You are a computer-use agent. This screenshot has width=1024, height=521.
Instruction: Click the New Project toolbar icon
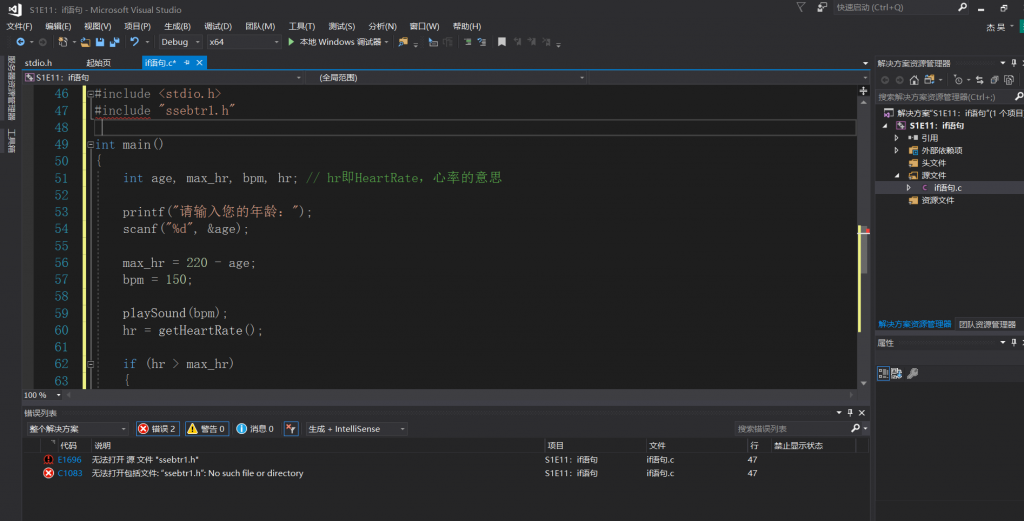click(x=63, y=42)
